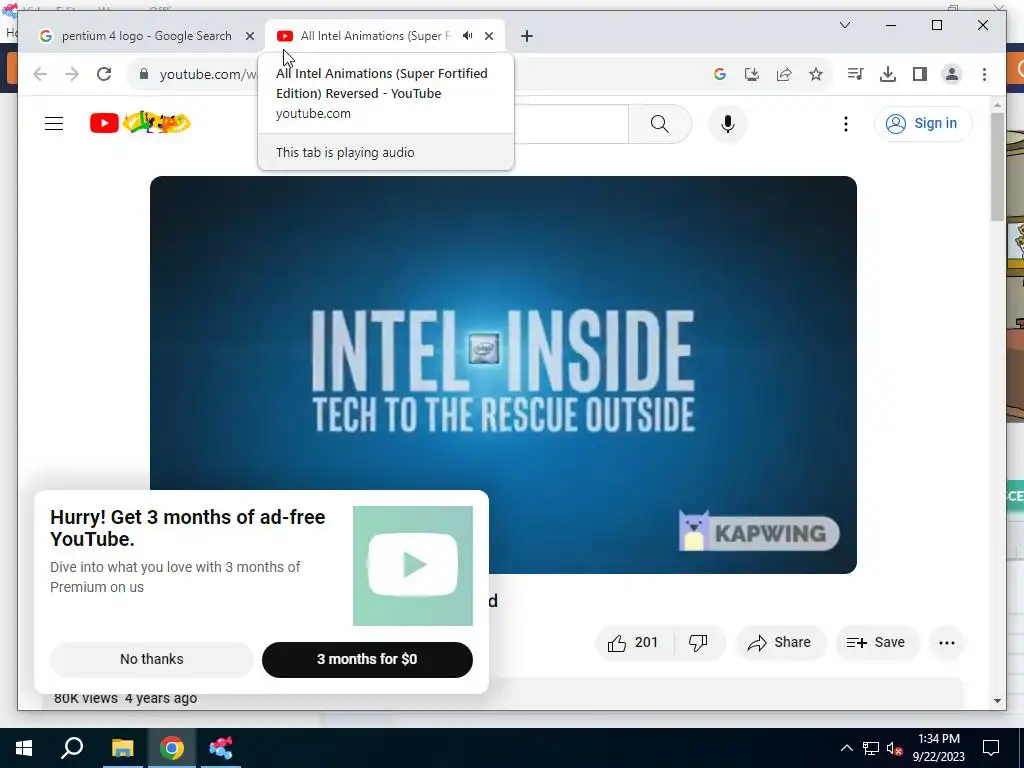Open Chrome media controls icon
This screenshot has height=768, width=1024.
[856, 74]
